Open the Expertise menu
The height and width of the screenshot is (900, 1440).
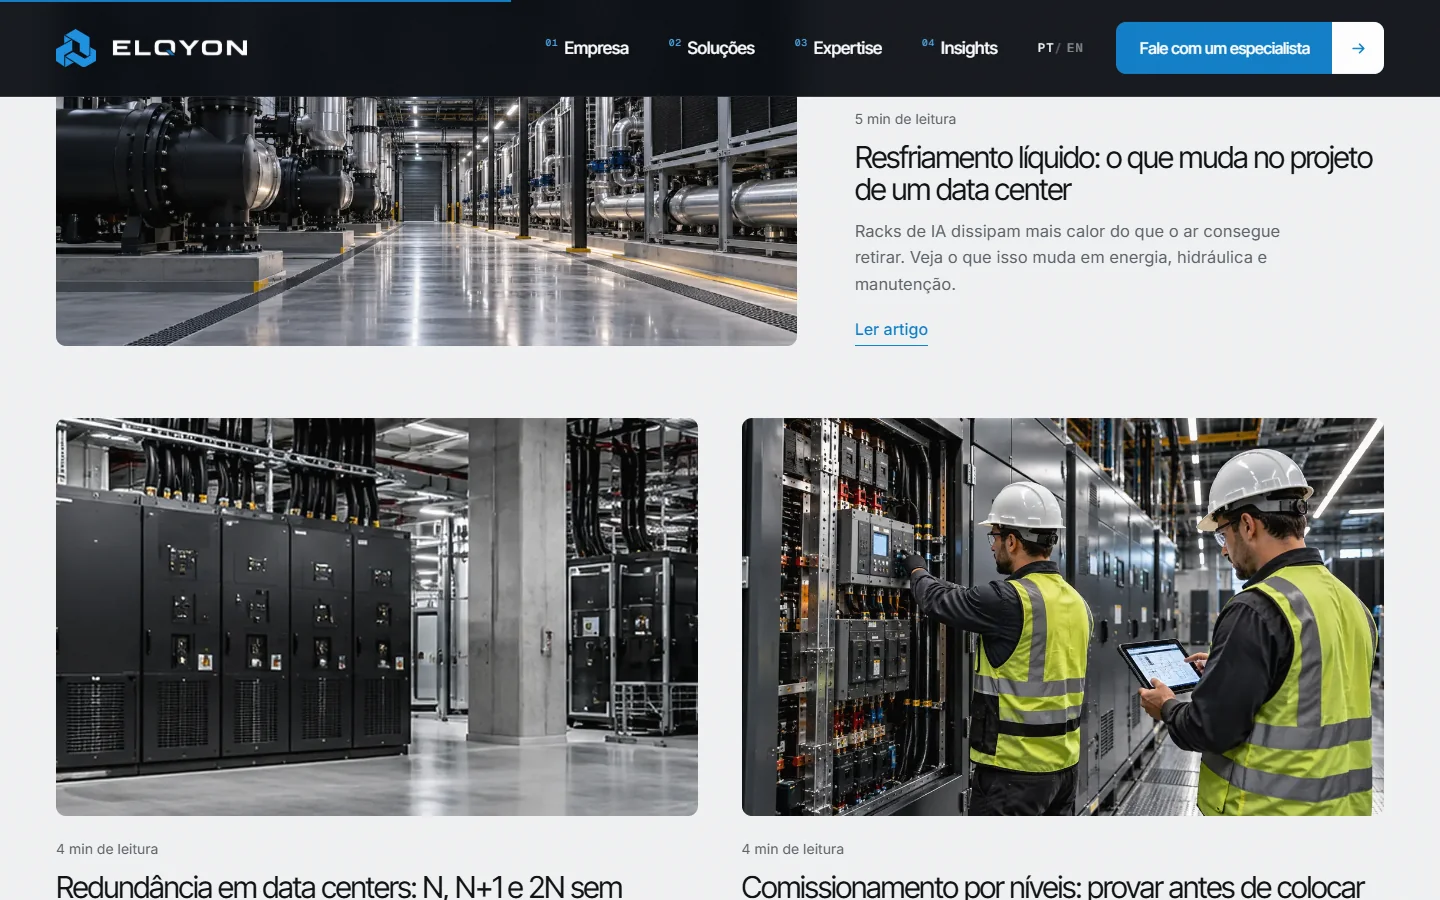(838, 48)
